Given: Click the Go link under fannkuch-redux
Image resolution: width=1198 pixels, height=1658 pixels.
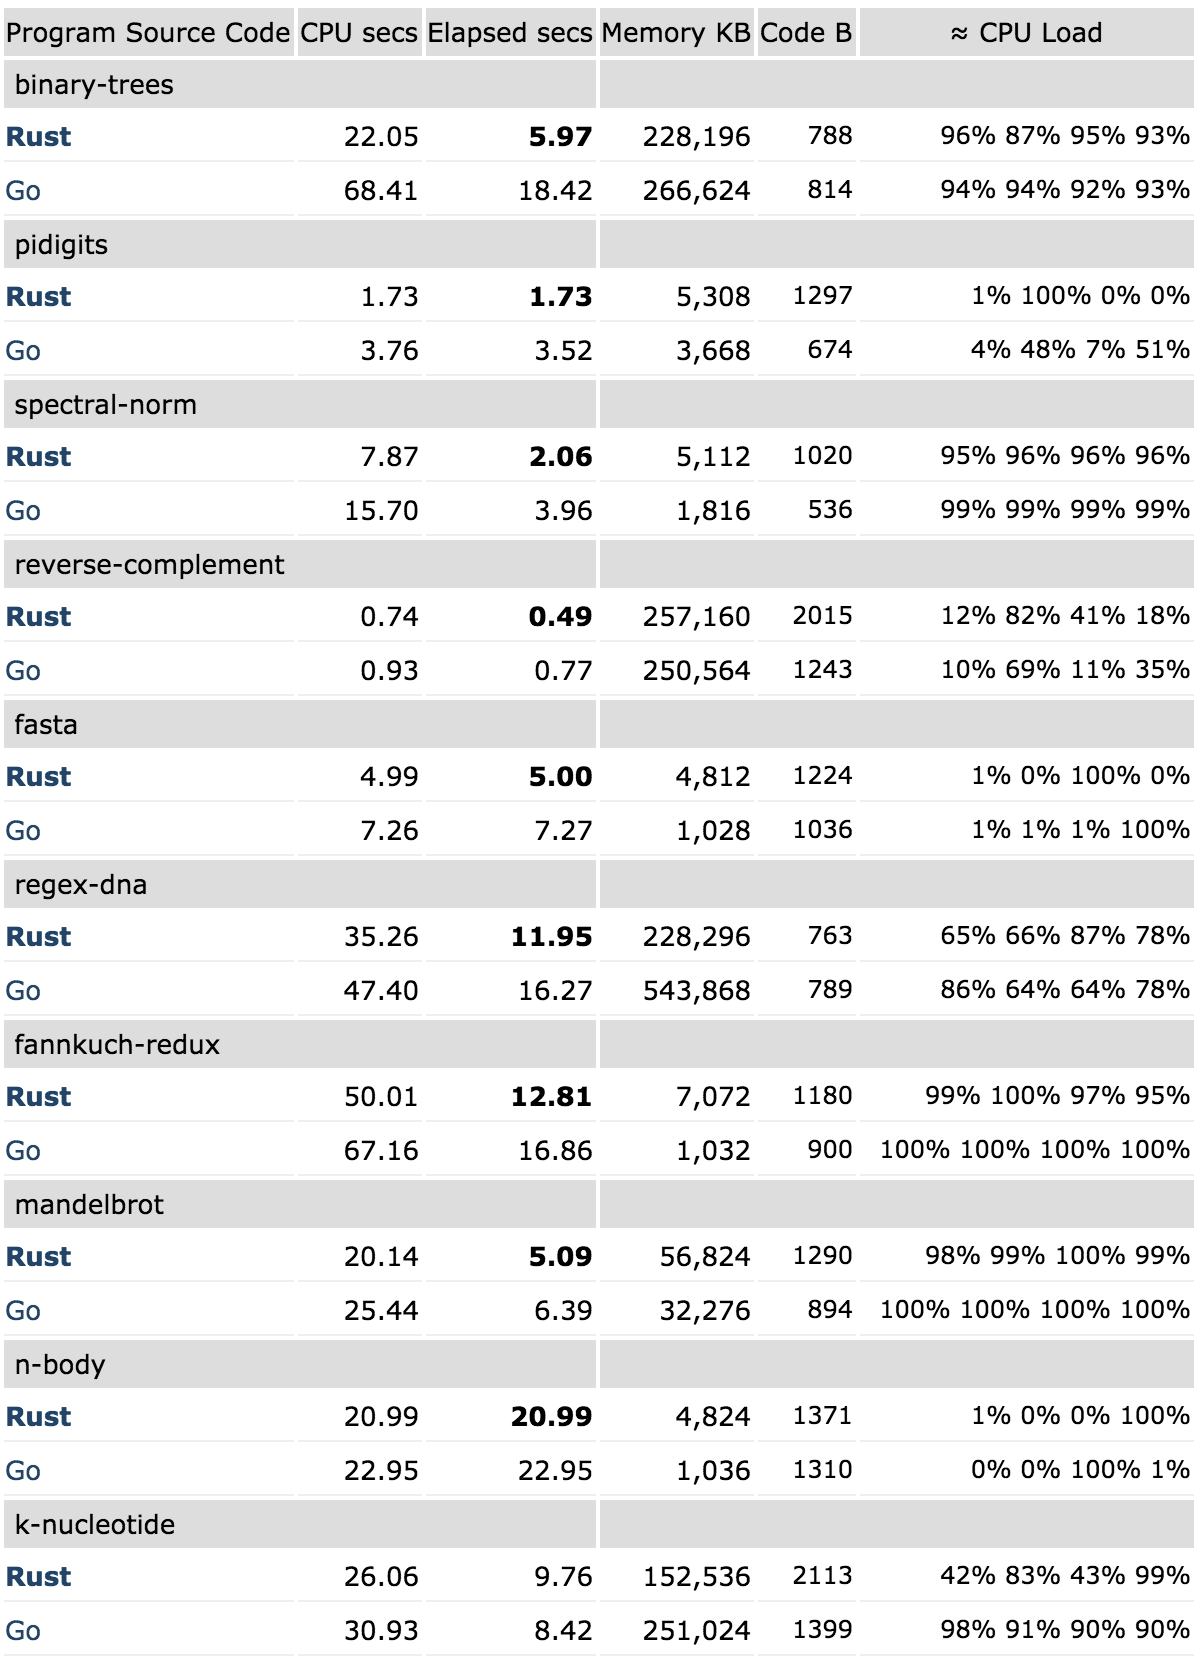Looking at the screenshot, I should tap(23, 1151).
